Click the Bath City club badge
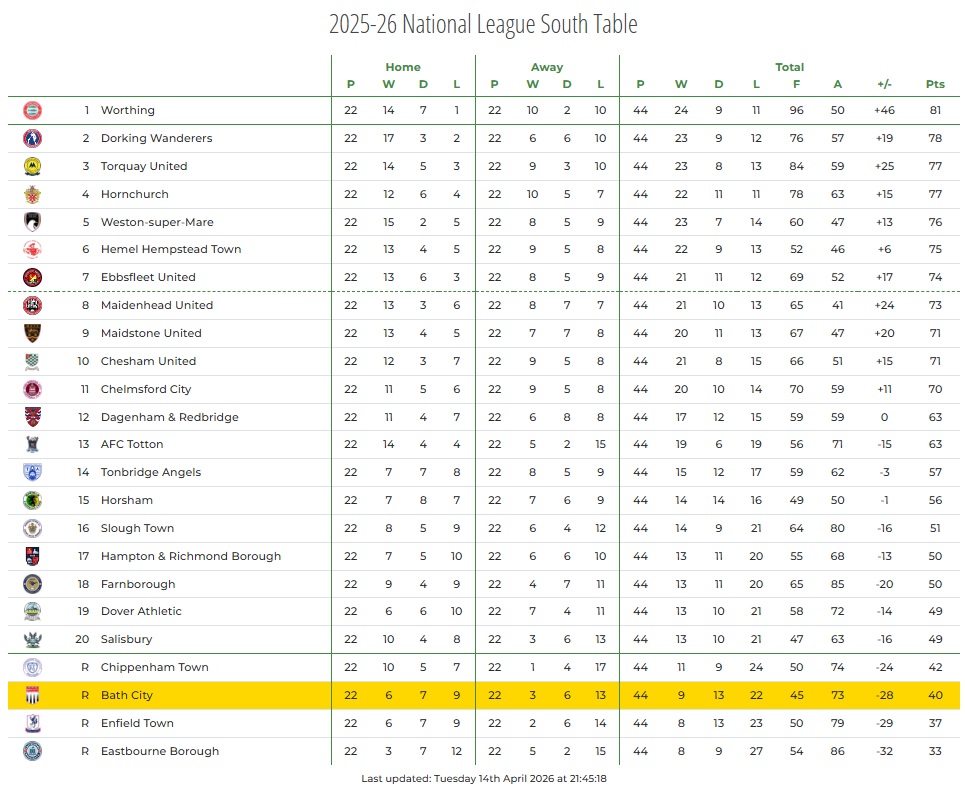 [x=32, y=695]
